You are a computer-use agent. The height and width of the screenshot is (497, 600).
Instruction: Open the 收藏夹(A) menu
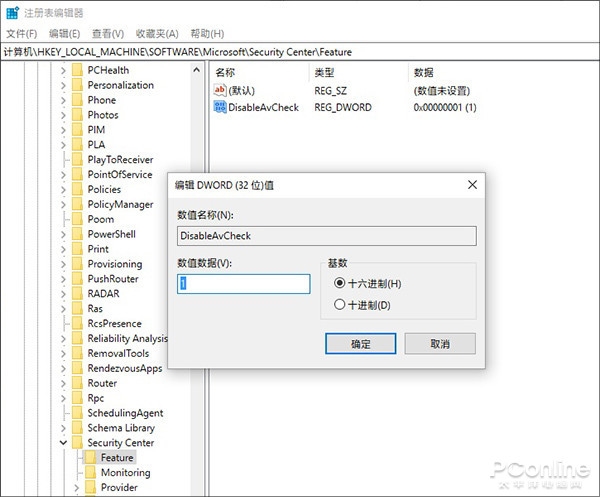point(157,34)
